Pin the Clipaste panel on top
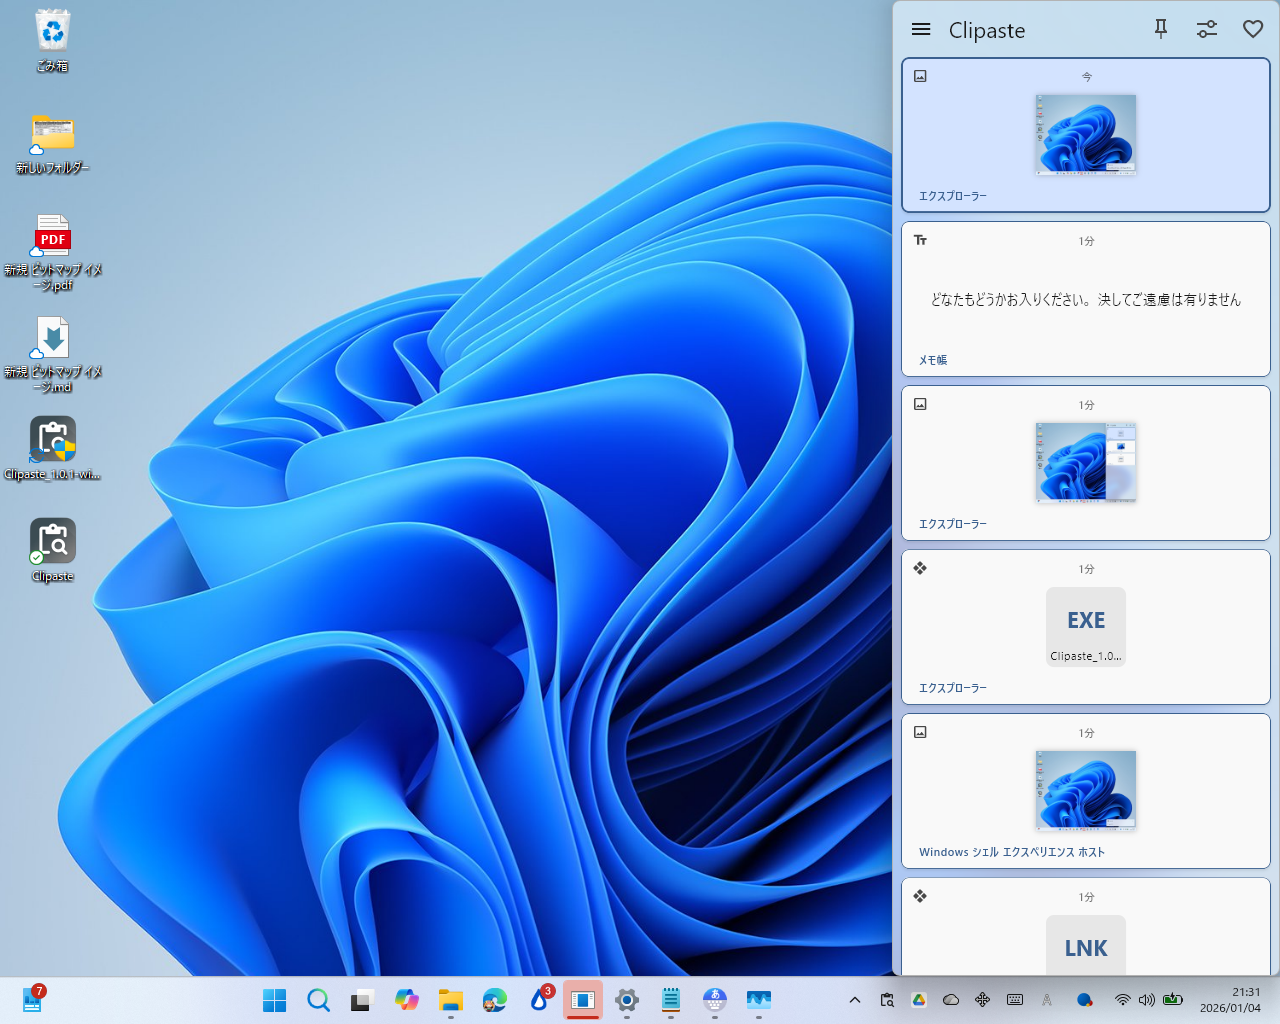1280x1024 pixels. (1160, 29)
